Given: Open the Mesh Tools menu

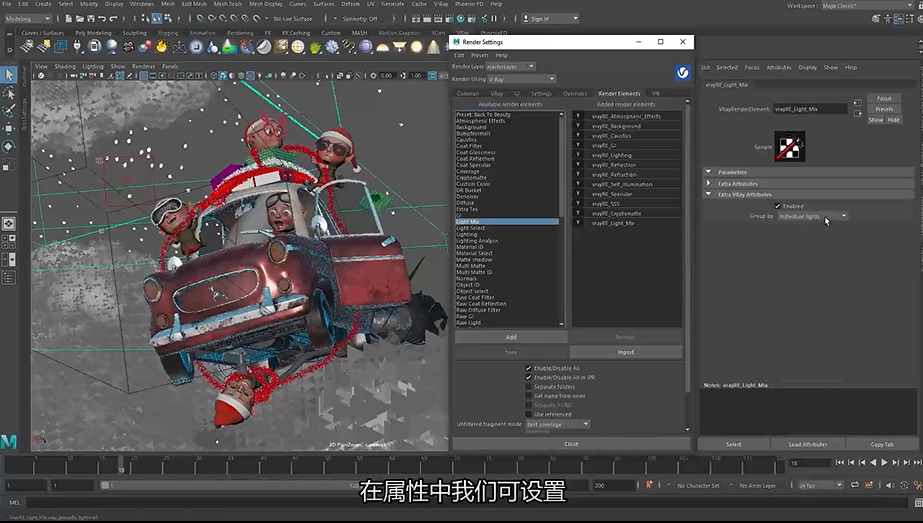Looking at the screenshot, I should point(227,4).
